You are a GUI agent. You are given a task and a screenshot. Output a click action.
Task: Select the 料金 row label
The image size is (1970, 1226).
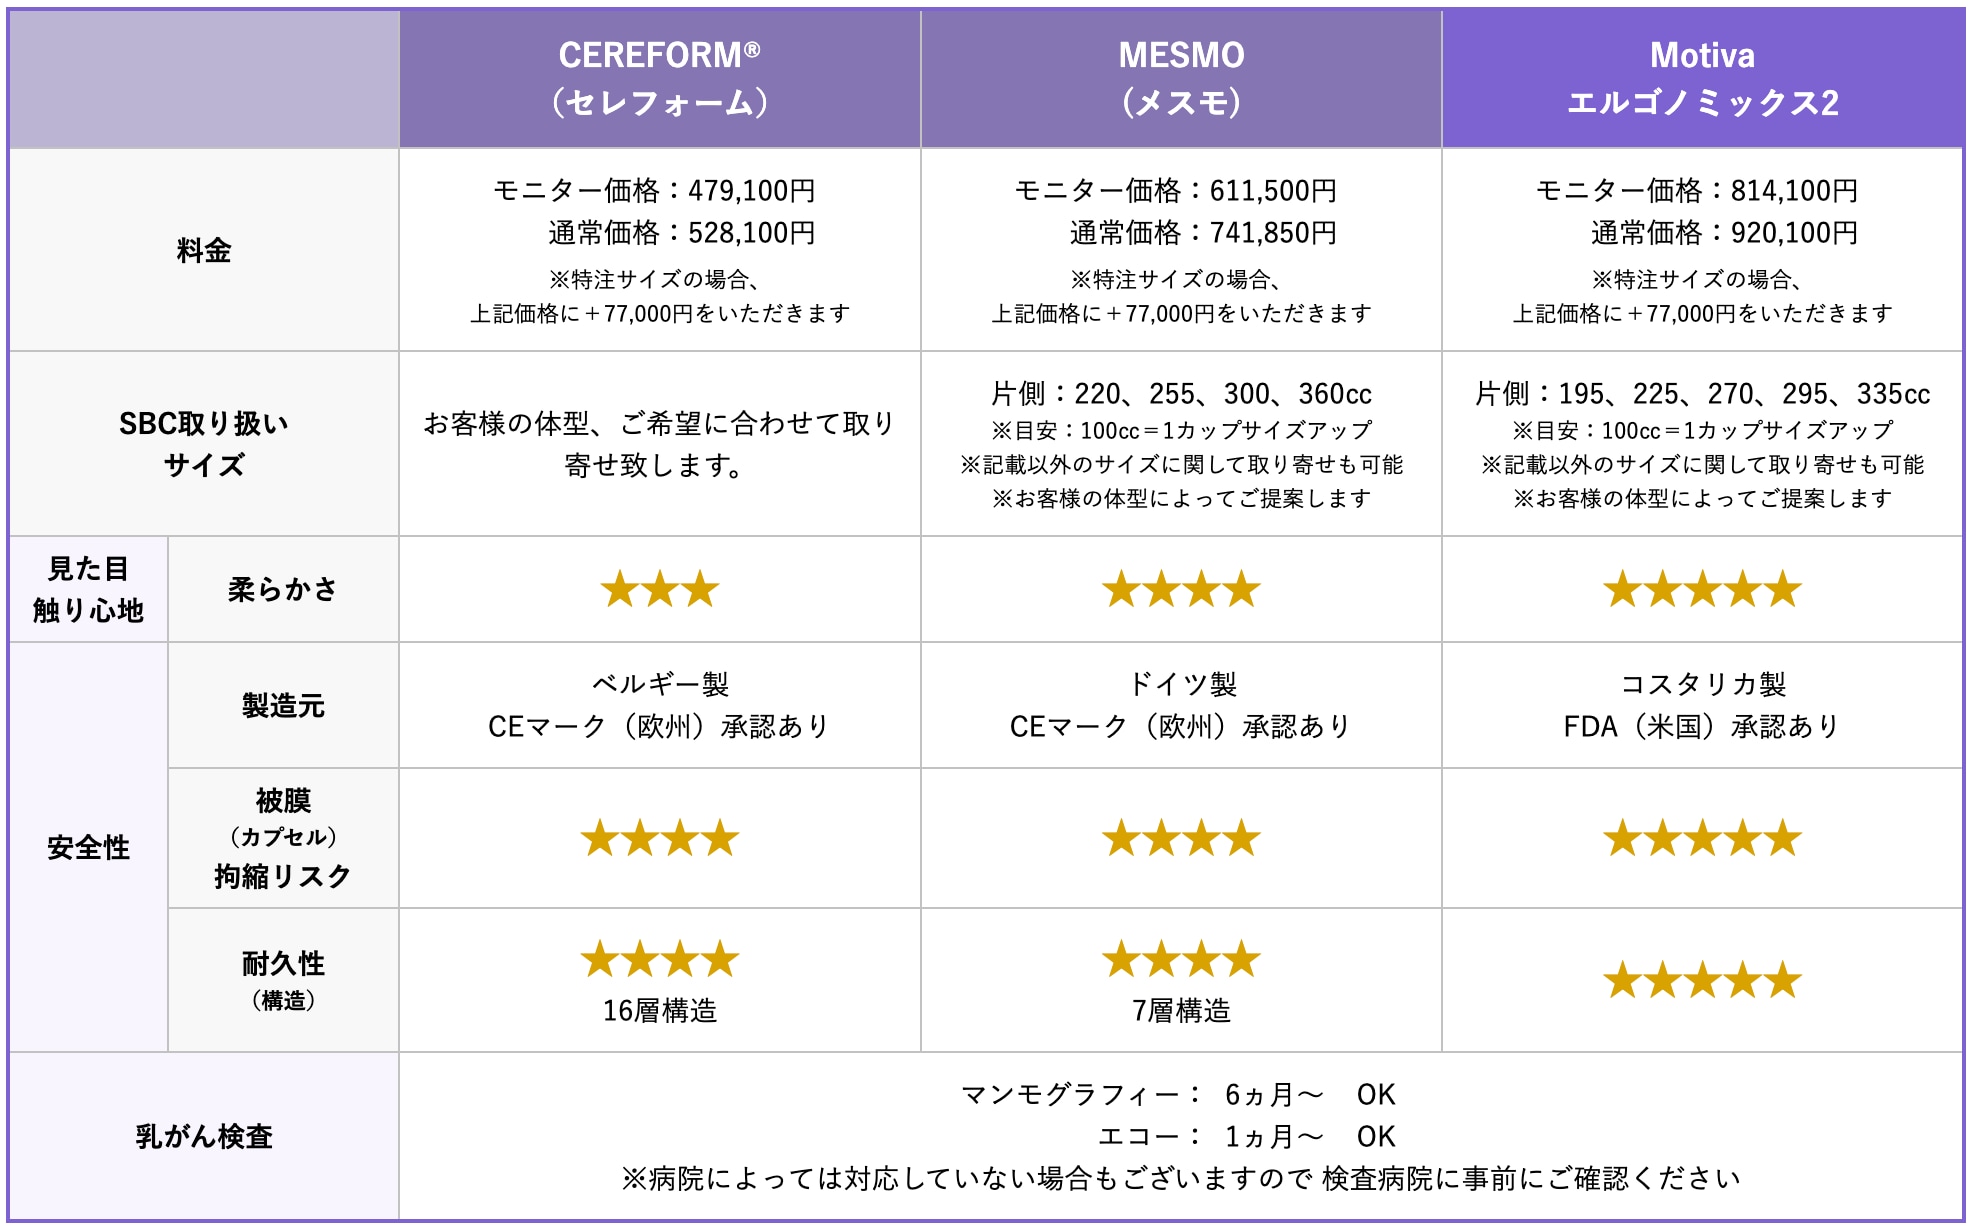[x=204, y=250]
